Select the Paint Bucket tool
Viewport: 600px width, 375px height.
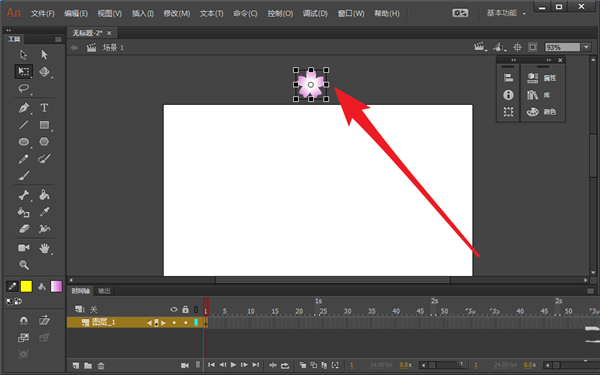tap(44, 195)
